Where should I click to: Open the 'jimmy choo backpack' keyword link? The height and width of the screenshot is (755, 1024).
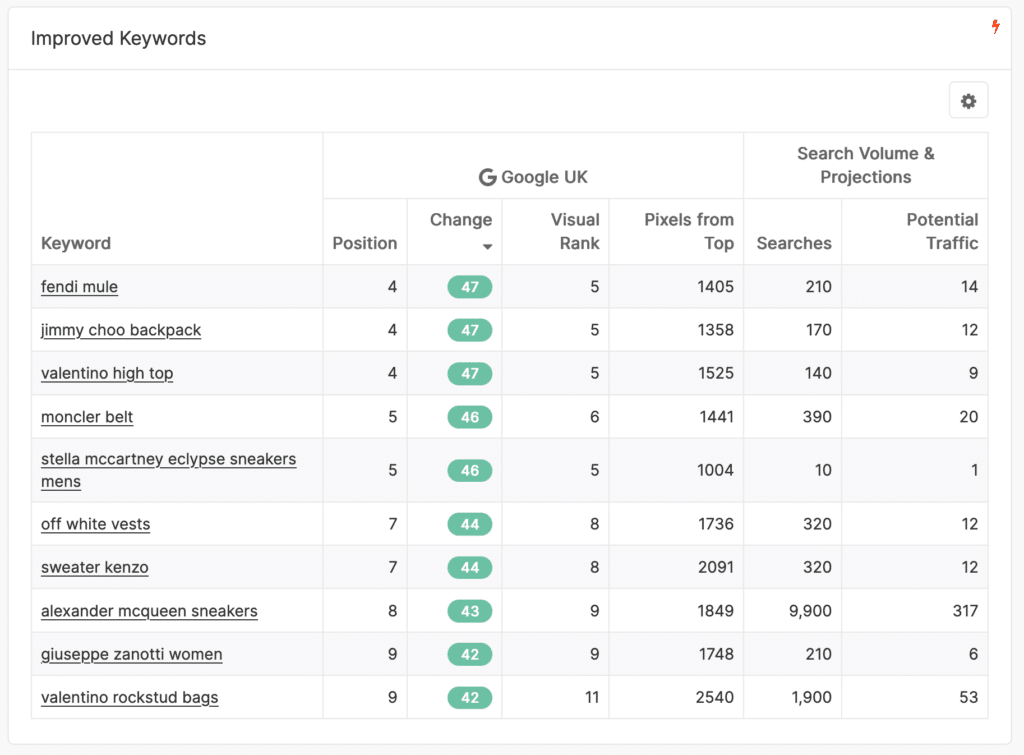tap(121, 330)
